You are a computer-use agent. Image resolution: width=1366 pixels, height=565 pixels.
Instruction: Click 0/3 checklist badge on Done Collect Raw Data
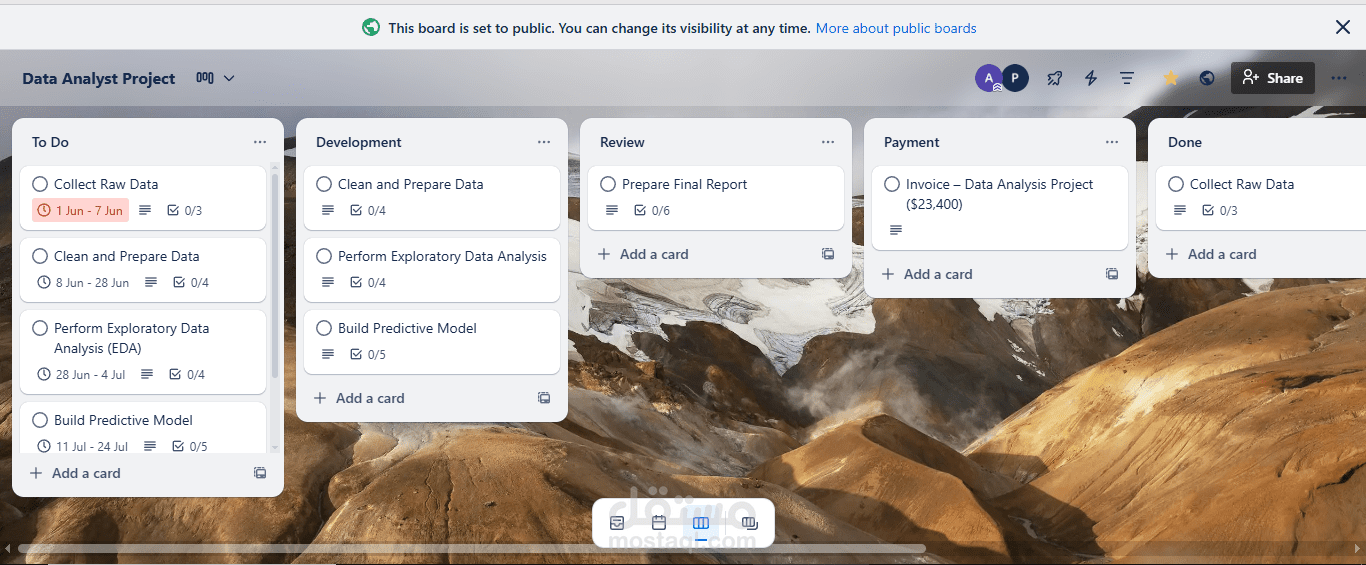pos(1220,210)
